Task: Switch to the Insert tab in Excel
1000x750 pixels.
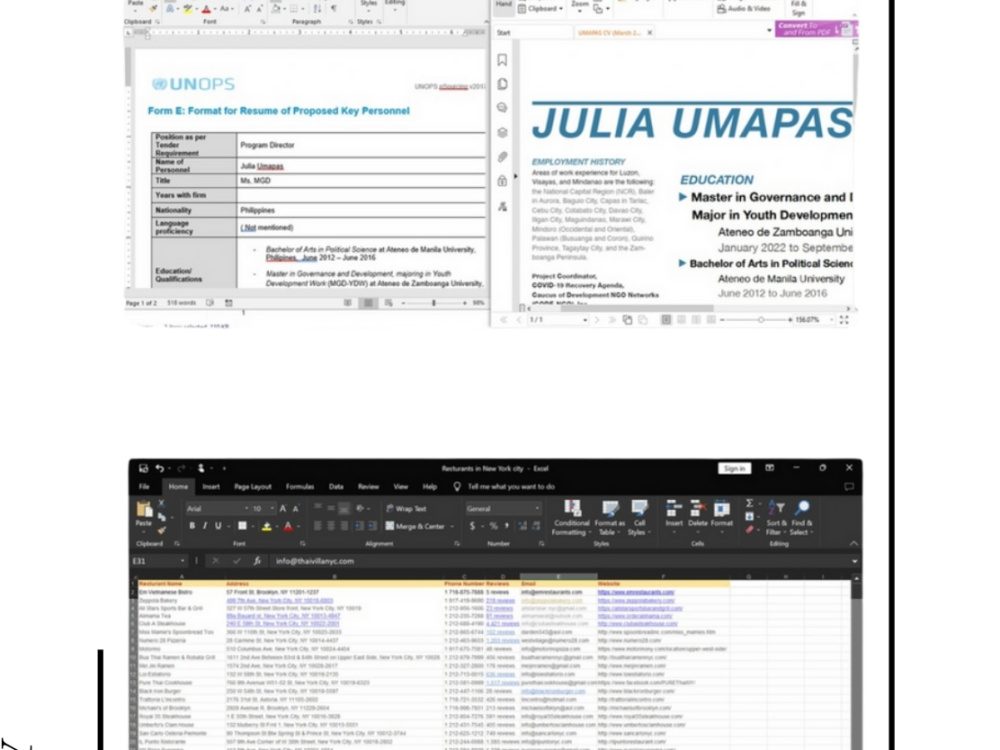Action: (x=211, y=487)
